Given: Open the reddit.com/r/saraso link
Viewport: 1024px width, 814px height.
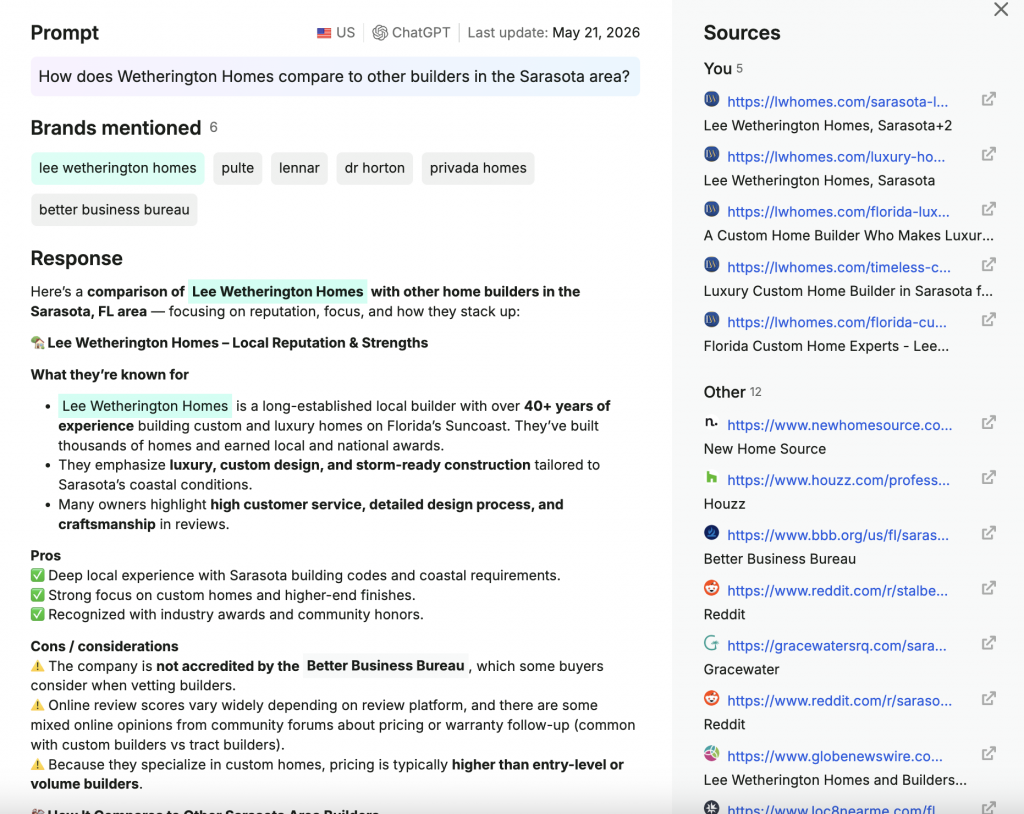Looking at the screenshot, I should point(839,700).
